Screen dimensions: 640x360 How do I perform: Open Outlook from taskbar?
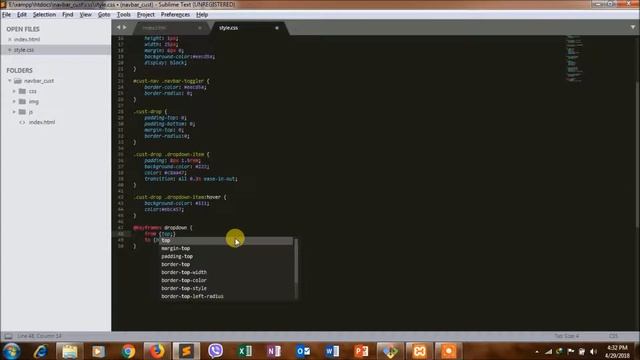(303, 351)
